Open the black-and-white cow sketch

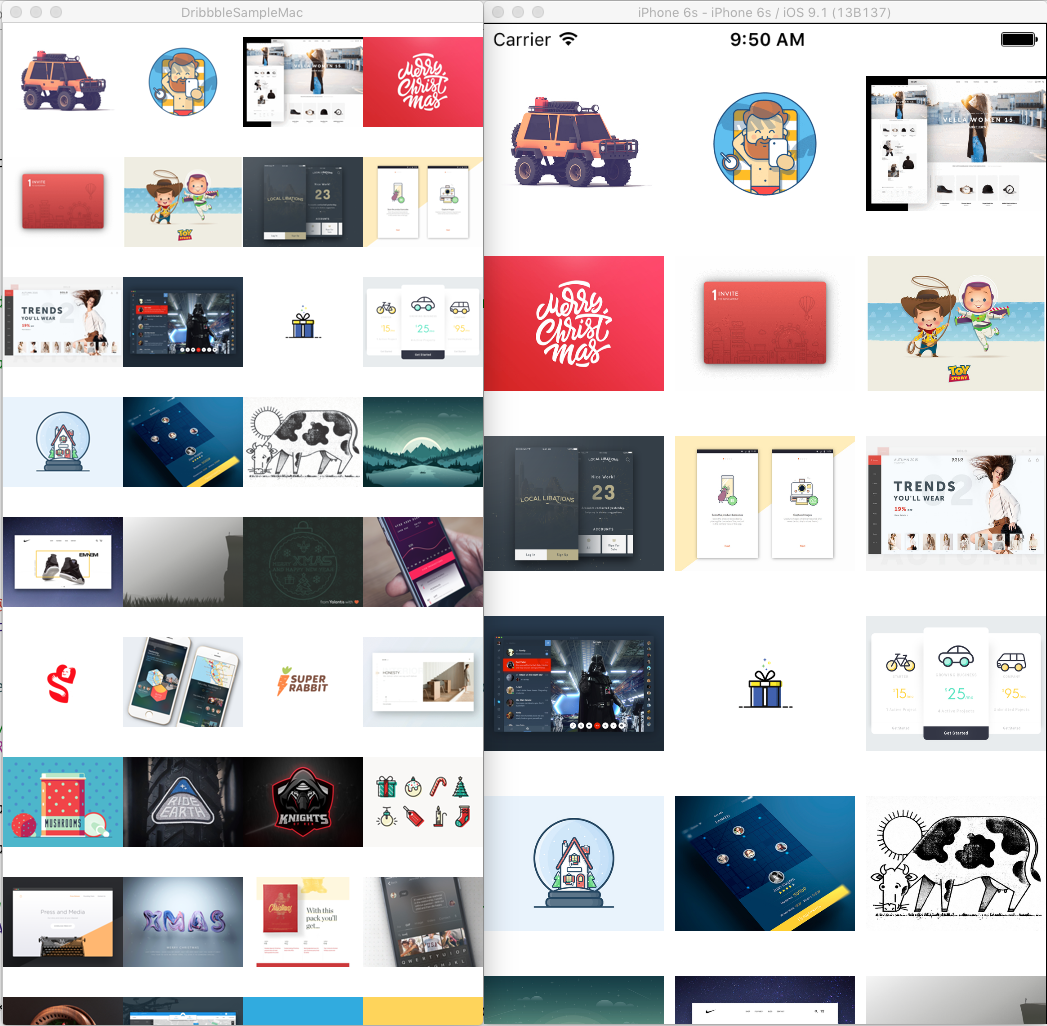(955, 863)
